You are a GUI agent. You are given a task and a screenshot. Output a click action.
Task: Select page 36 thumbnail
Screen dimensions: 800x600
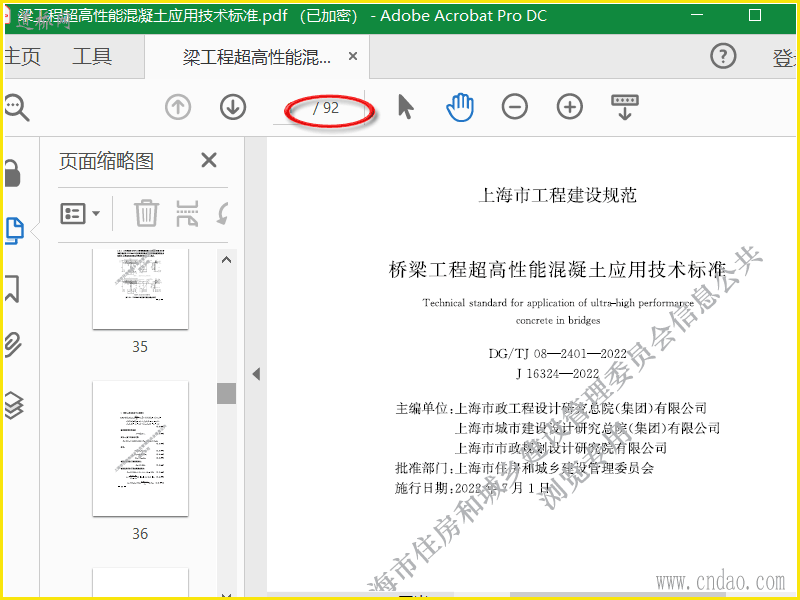click(x=140, y=448)
